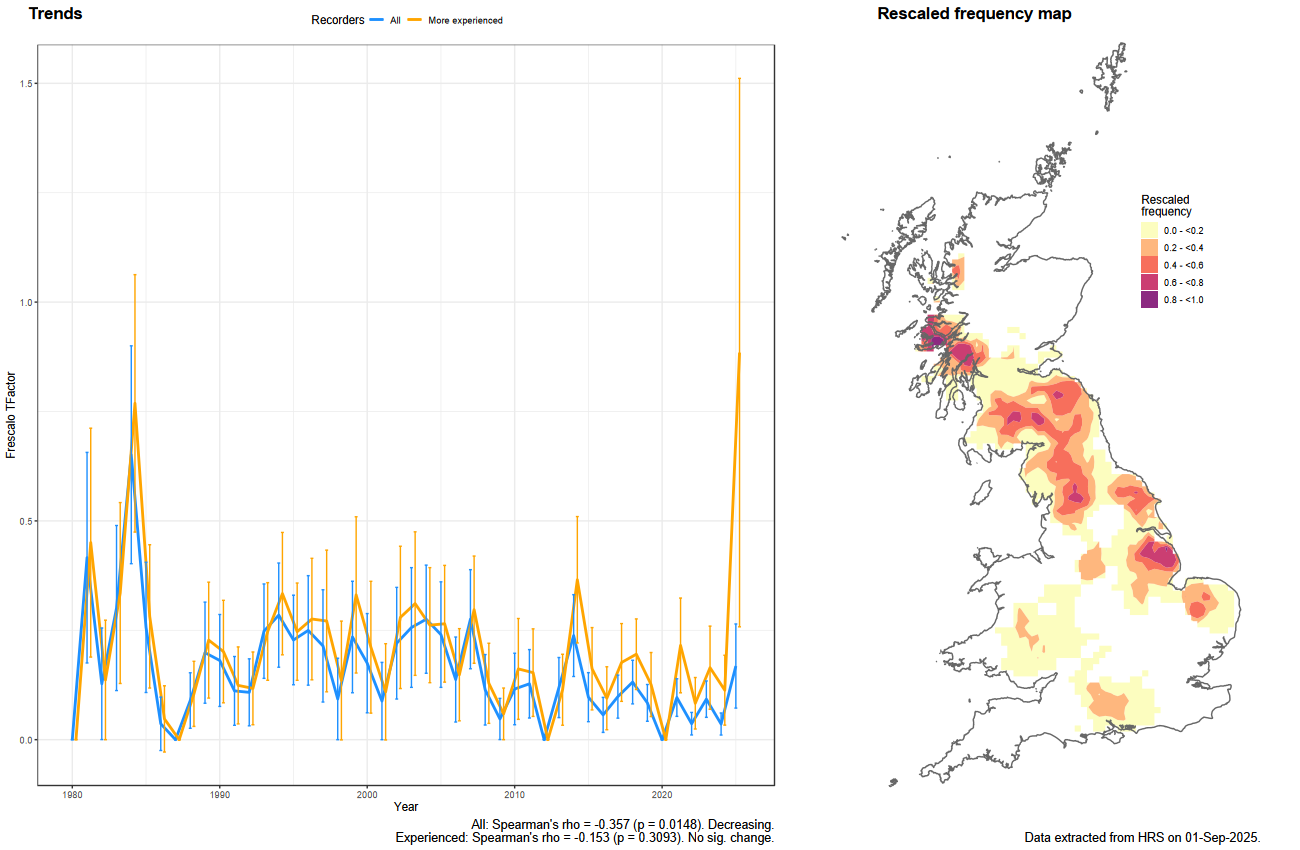This screenshot has height=850, width=1300.
Task: Click the 'Year' x-axis label
Action: (x=406, y=806)
